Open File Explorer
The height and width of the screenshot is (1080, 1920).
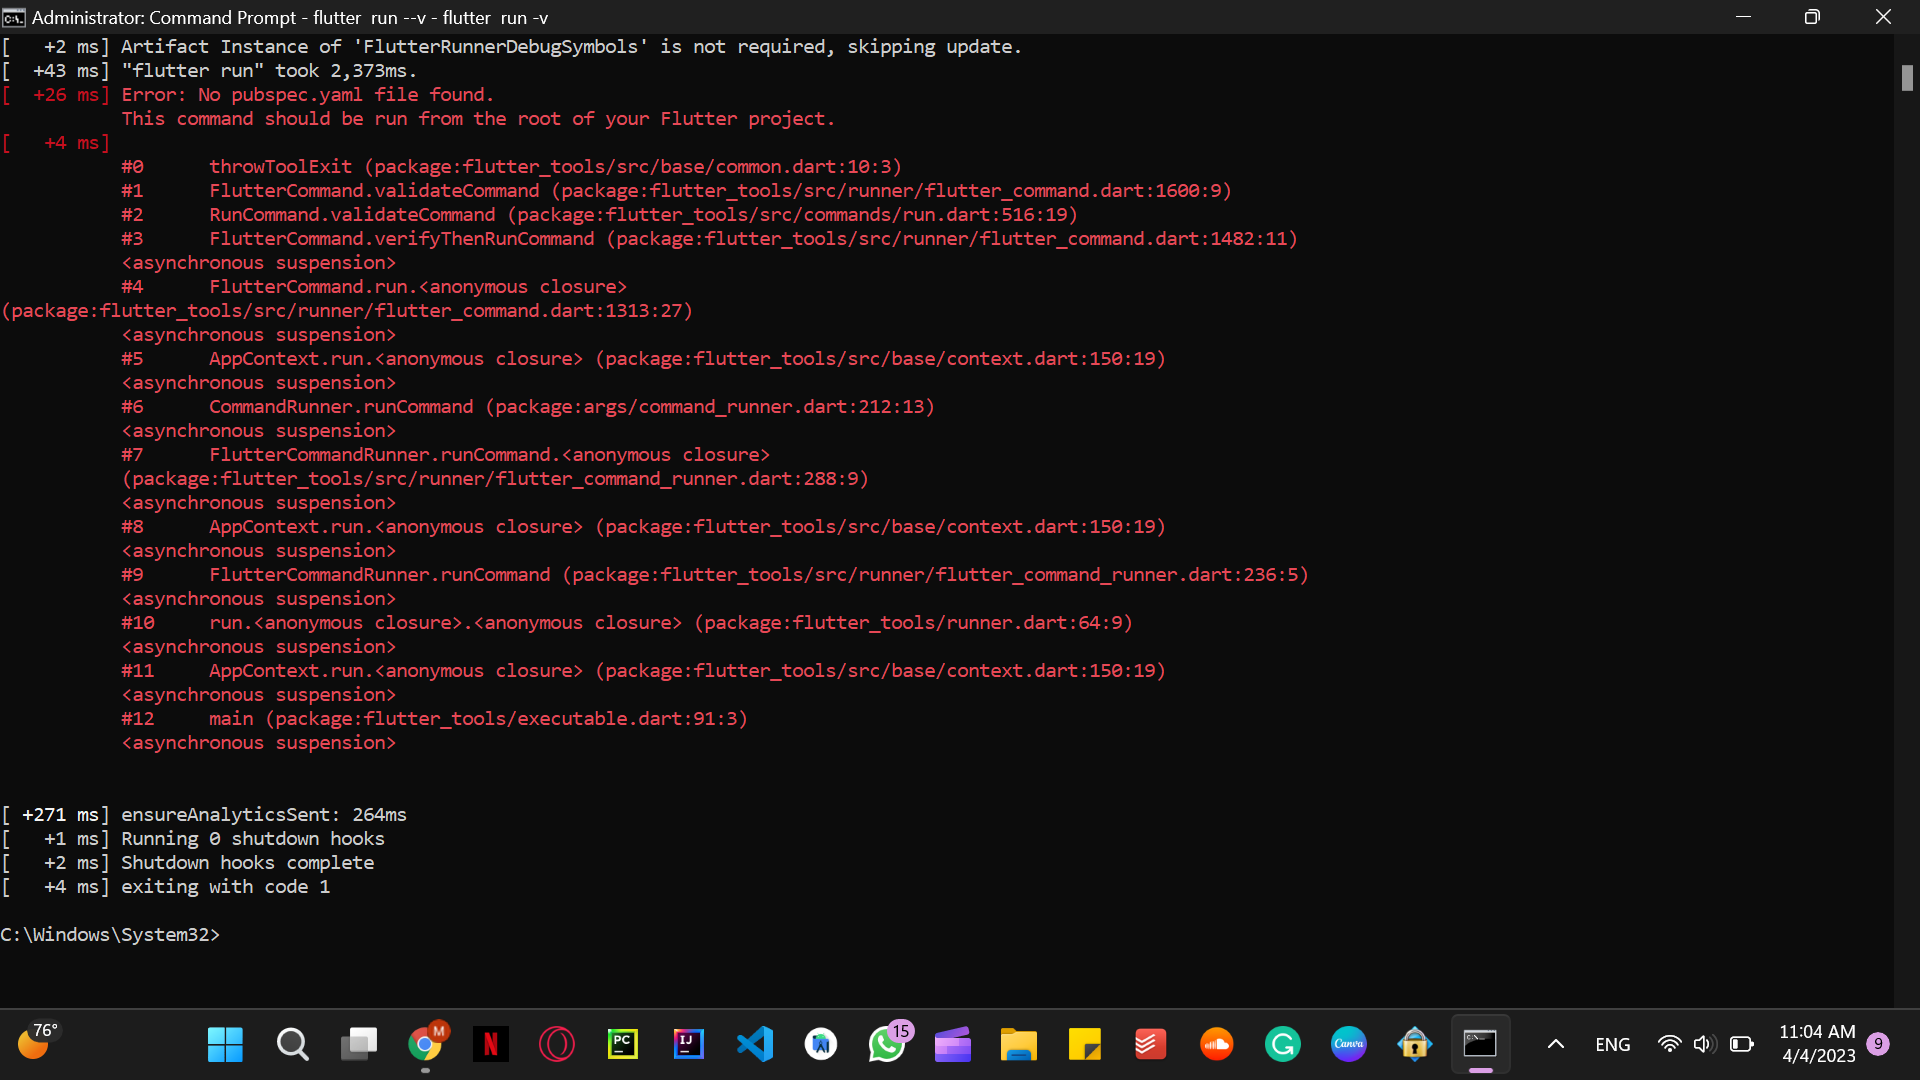pos(1019,1043)
